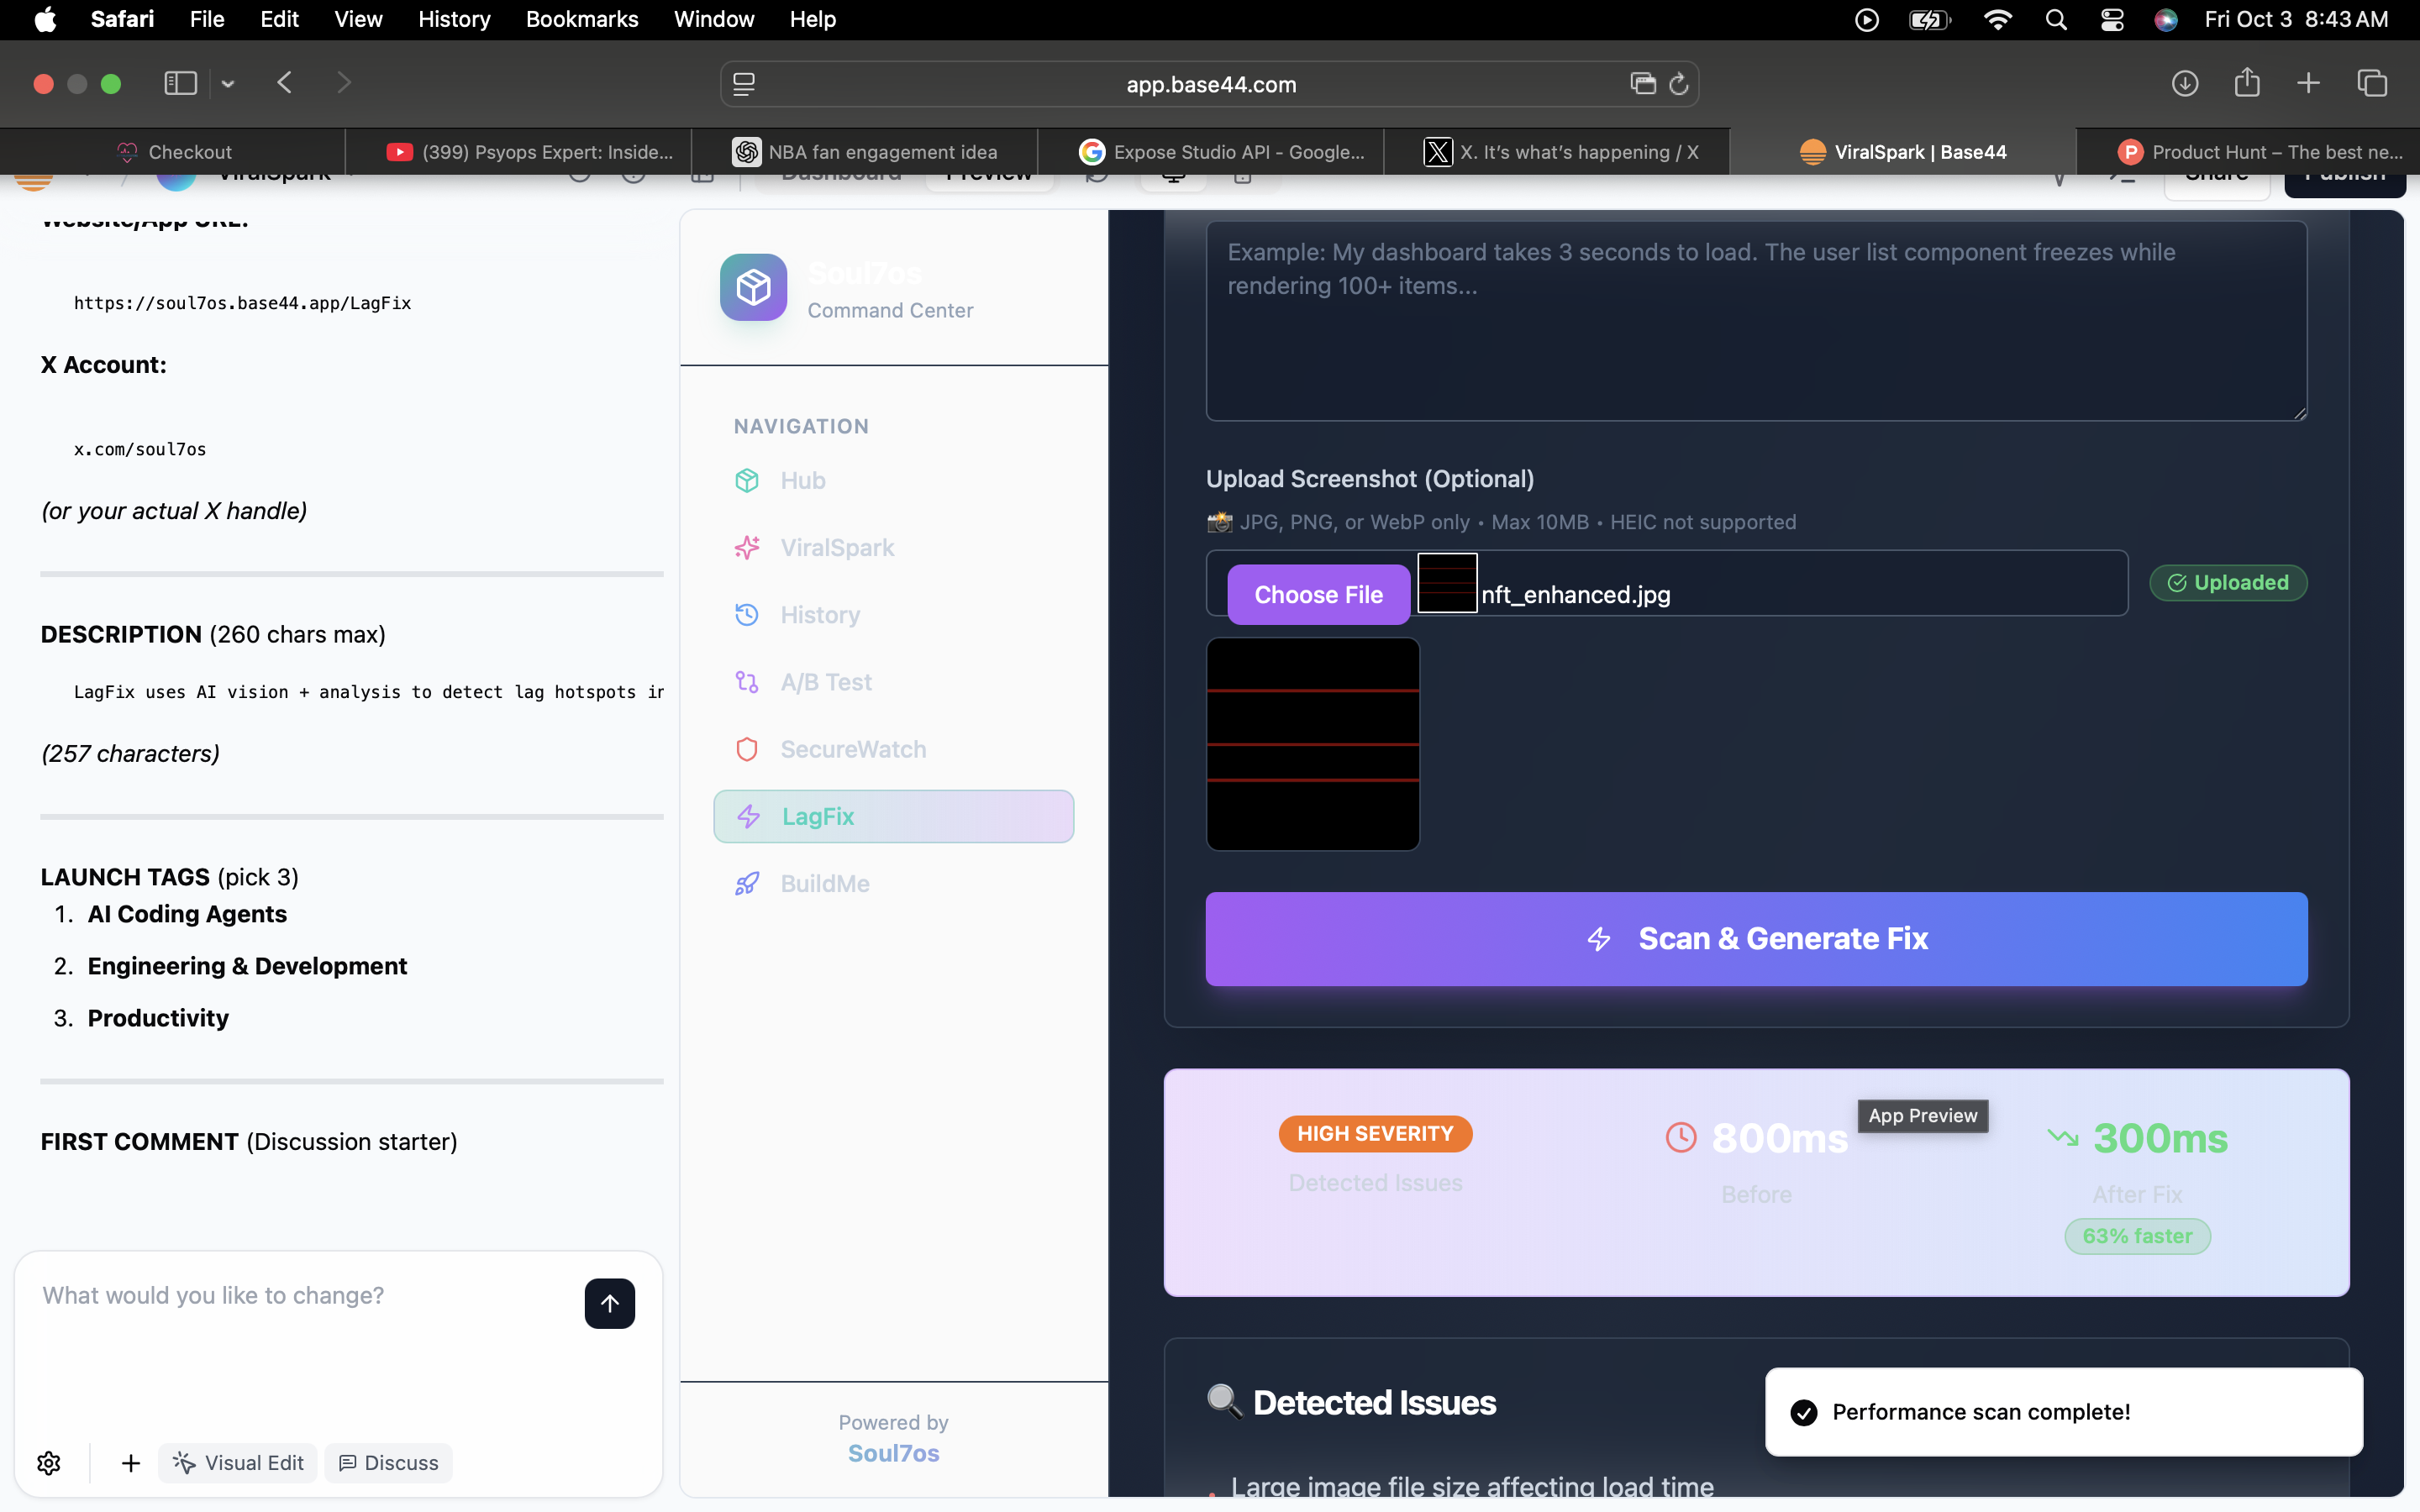2420x1512 pixels.
Task: Open the settings gear near the chat input
Action: 49,1462
